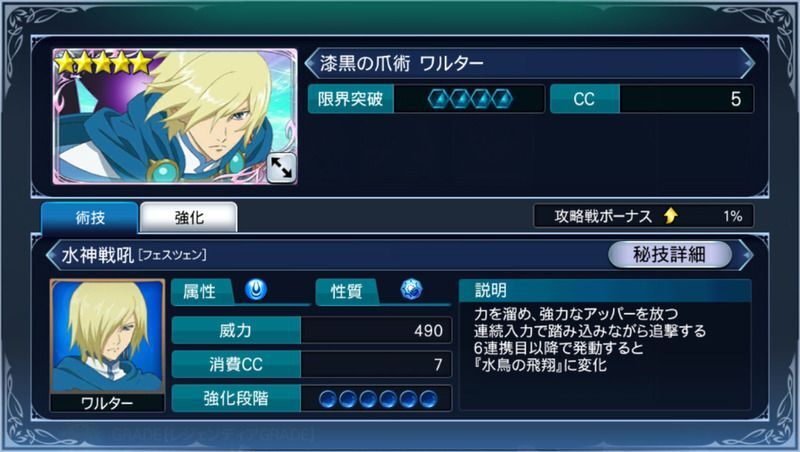This screenshot has width=800, height=452.
Task: Click the 威力 490 power value bar
Action: 312,331
